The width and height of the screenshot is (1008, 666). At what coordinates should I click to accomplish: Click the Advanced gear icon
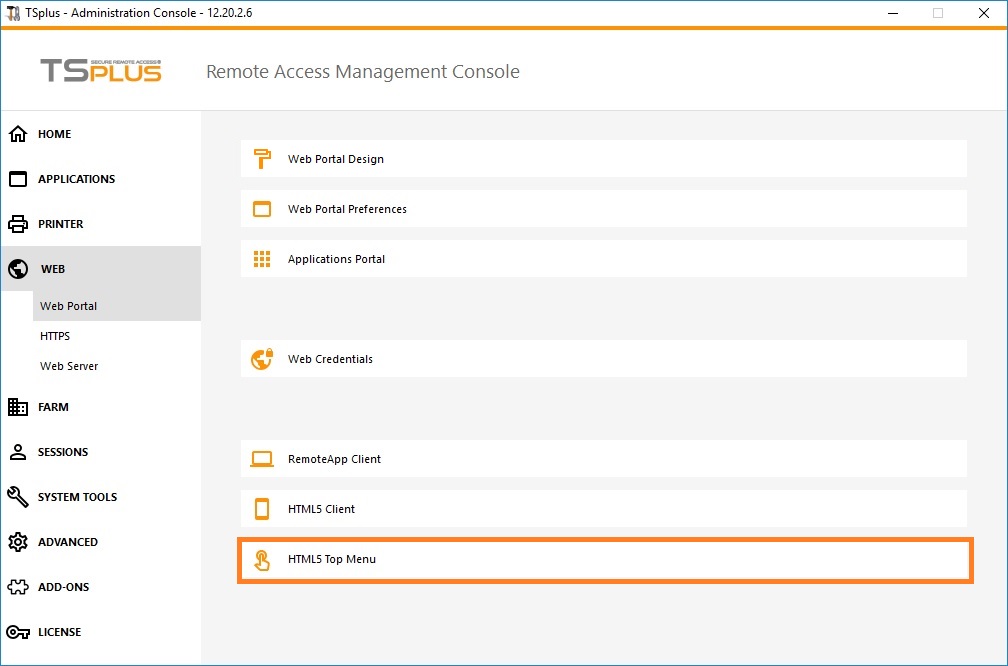18,542
